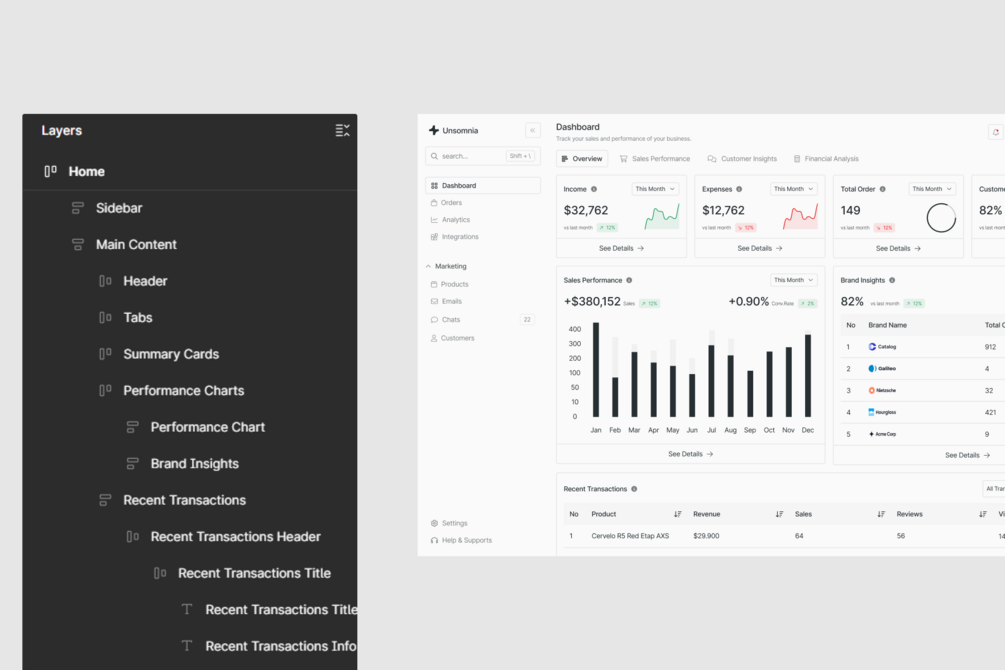
Task: Switch to the Sales Performance tab
Action: tap(654, 158)
